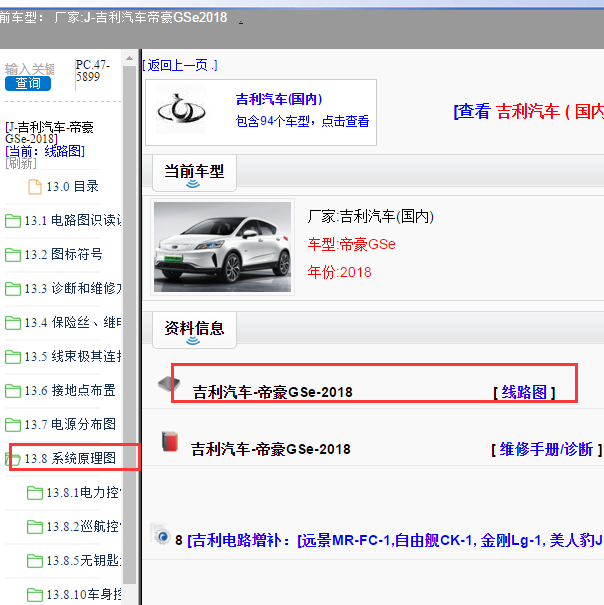604x605 pixels.
Task: Expand the 13.5 线束极其连接 folder
Action: [x=73, y=357]
